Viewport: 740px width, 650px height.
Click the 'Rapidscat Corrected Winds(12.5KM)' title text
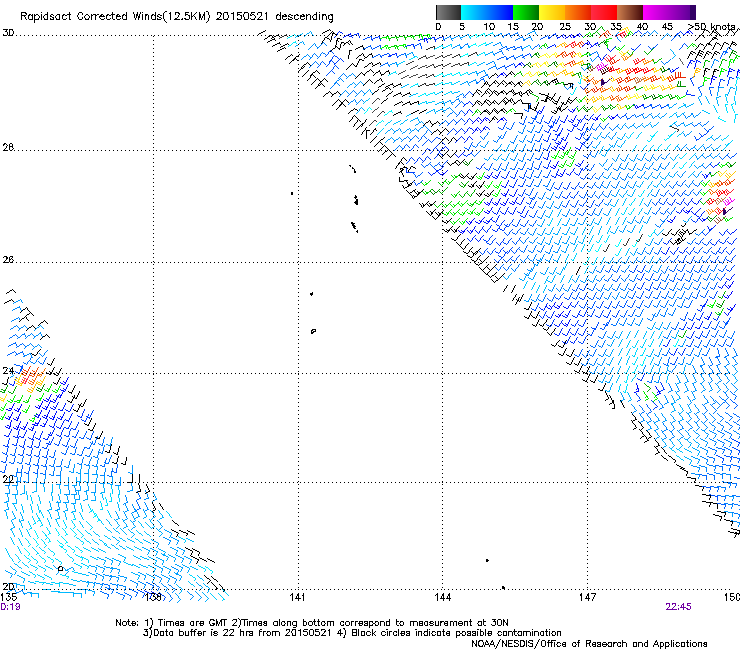tap(115, 17)
